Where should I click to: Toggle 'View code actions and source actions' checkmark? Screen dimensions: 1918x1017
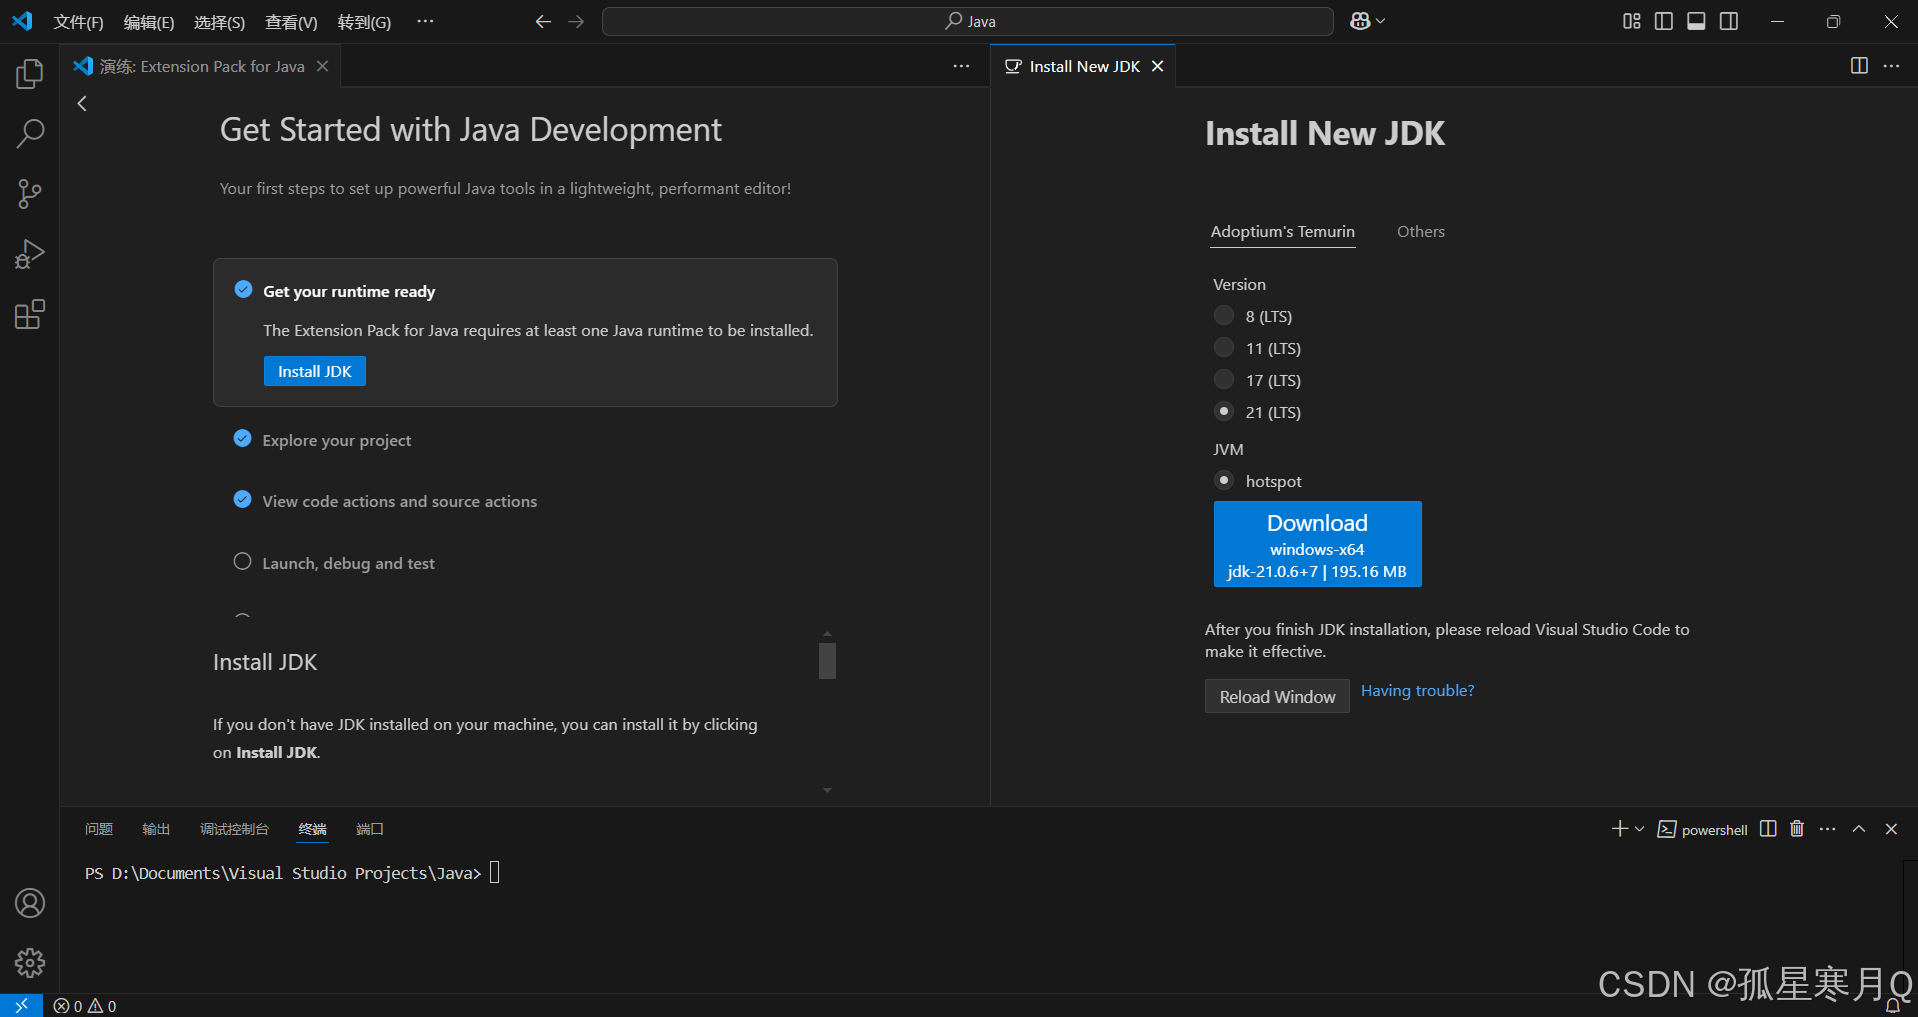(242, 500)
